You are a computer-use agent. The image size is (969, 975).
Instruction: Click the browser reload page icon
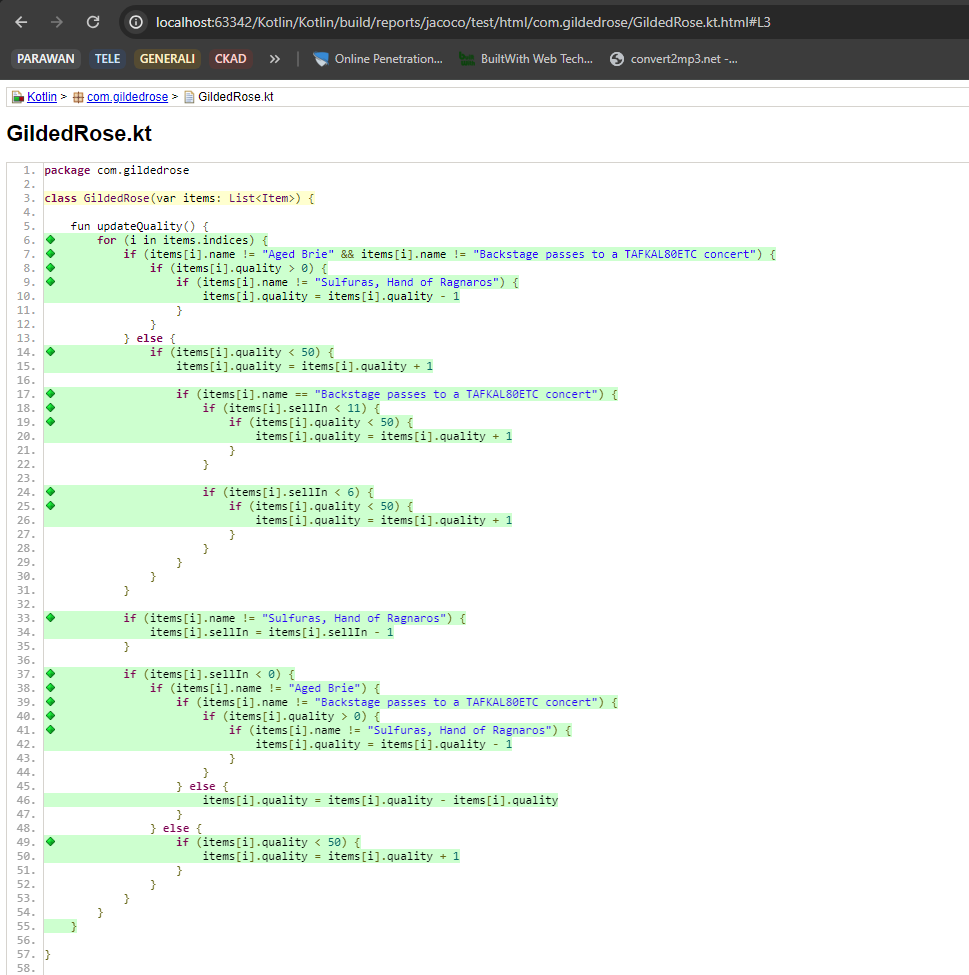[93, 22]
